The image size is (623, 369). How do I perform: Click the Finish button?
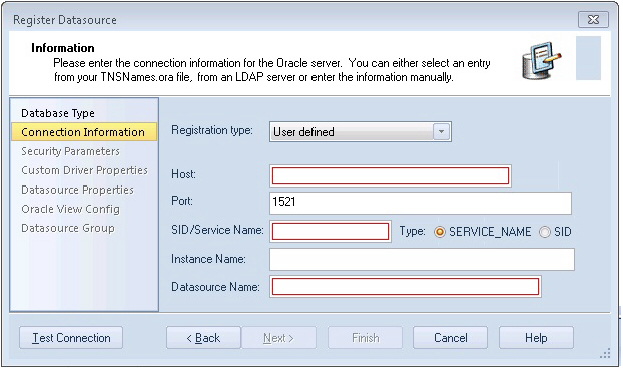(366, 338)
